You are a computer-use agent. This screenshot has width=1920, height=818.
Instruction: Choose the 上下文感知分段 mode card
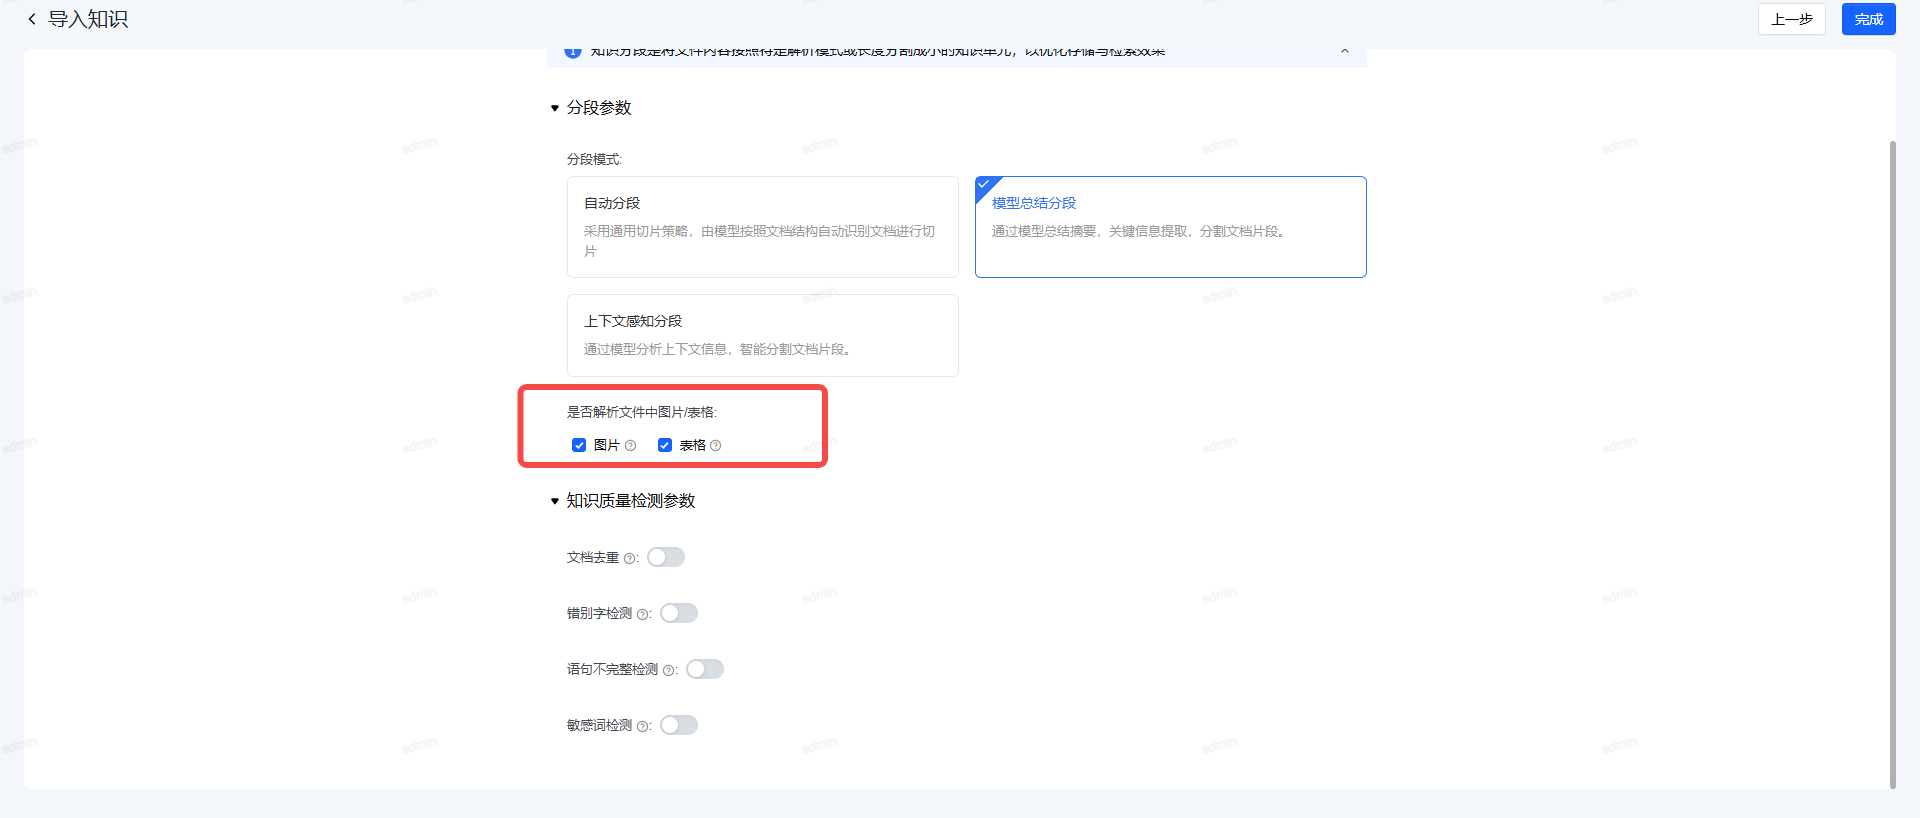click(763, 335)
